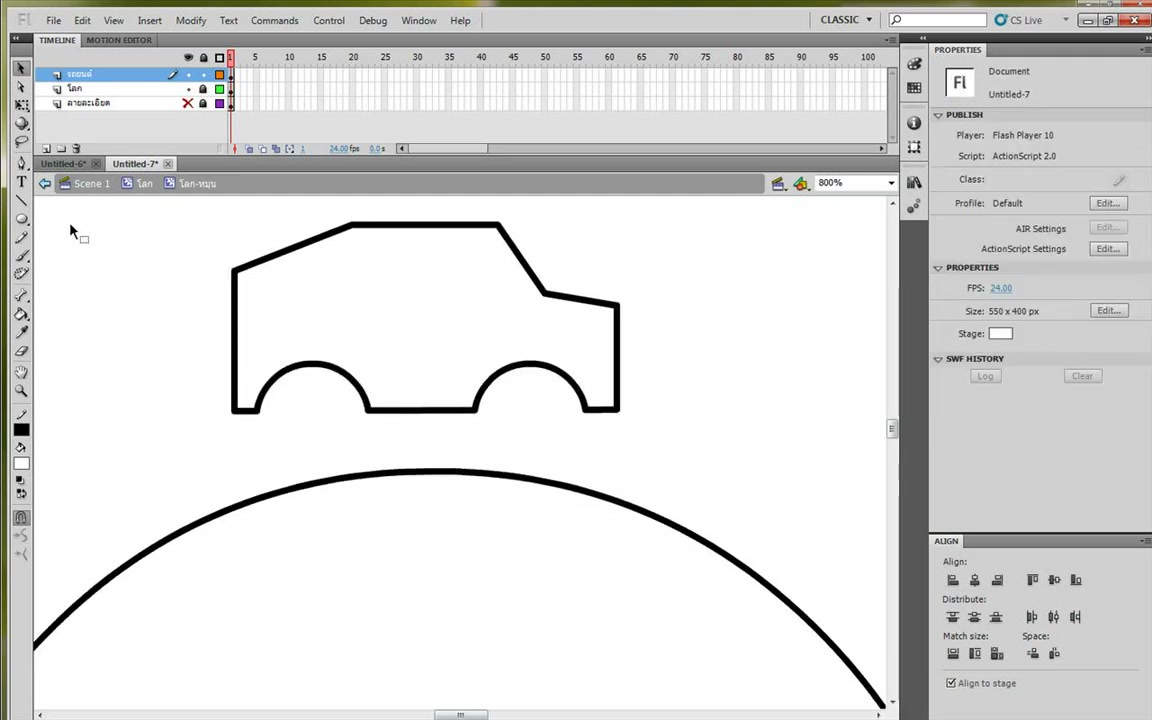Screen dimensions: 1152x720
Task: Click Edit button for ActionScript Settings
Action: 1108,248
